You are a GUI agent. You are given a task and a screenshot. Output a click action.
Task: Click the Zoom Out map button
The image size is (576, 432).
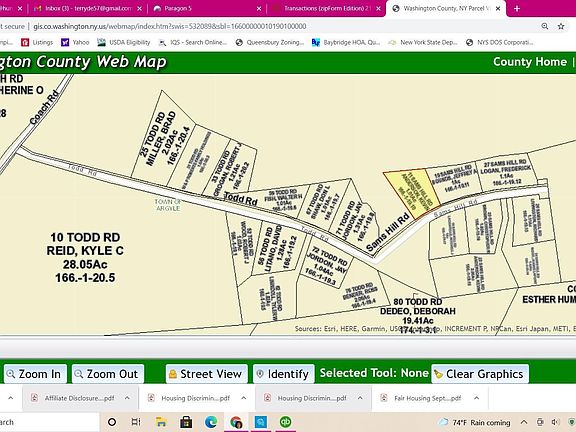tap(108, 374)
